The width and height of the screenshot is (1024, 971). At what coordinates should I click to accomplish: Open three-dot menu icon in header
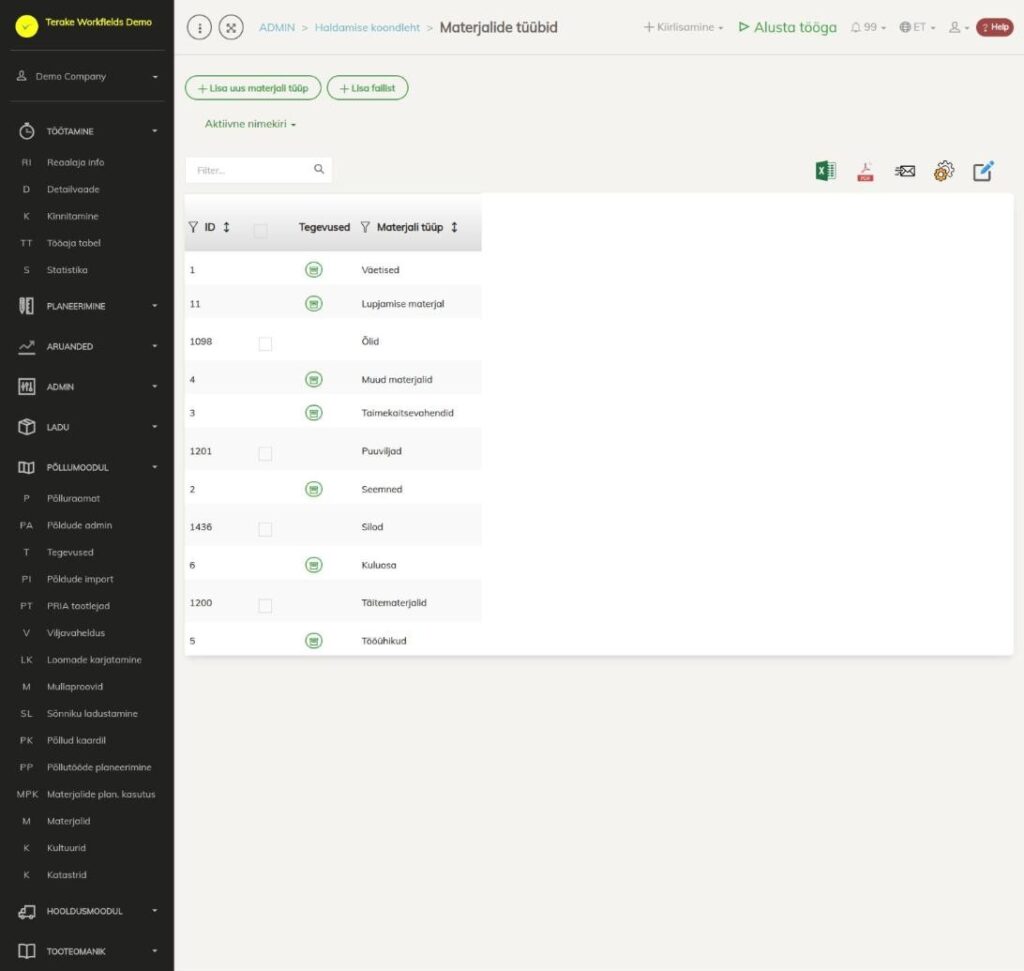click(x=200, y=27)
